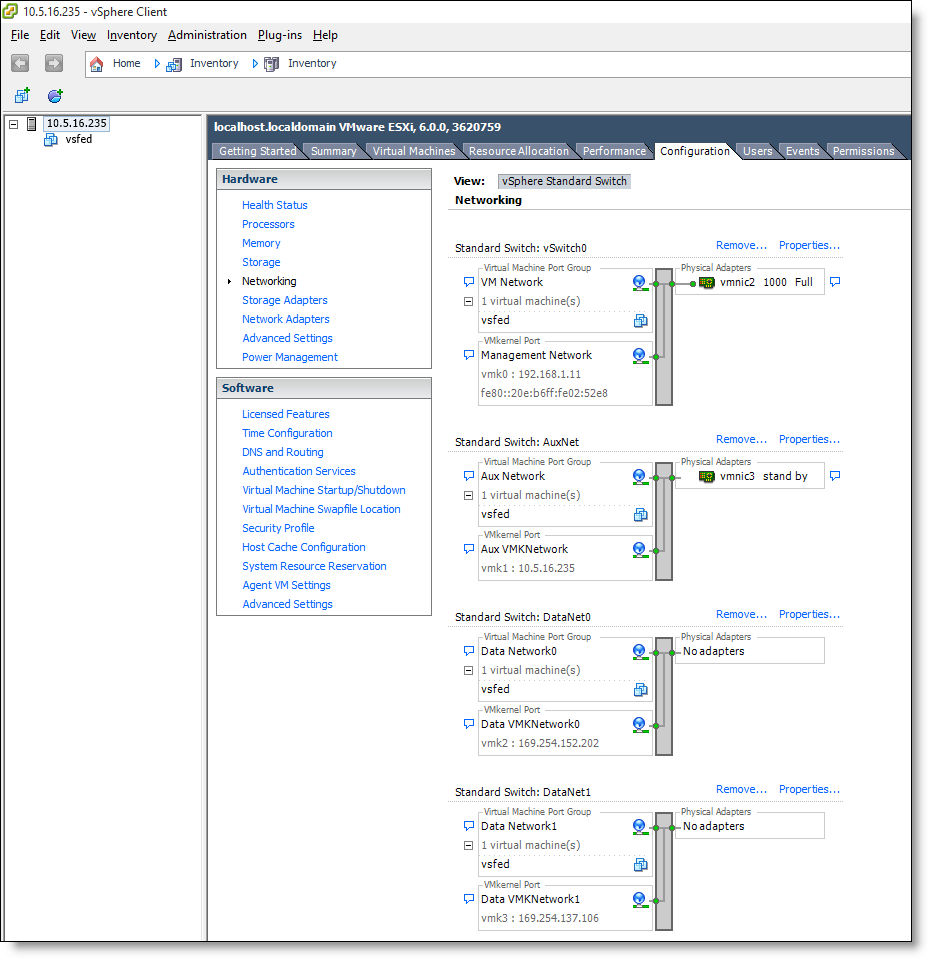
Task: Select vsfed VM in inventory tree
Action: click(78, 140)
